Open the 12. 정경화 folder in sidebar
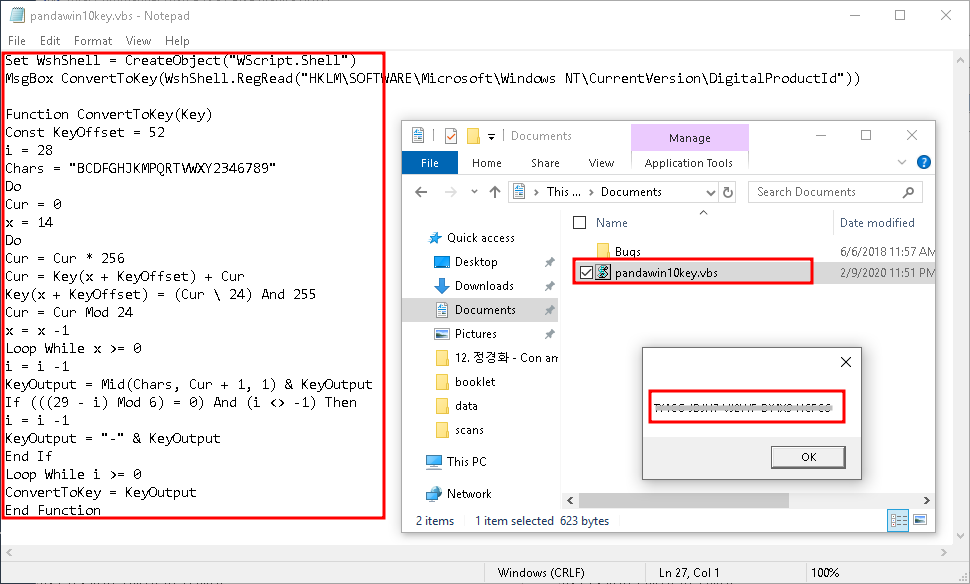The height and width of the screenshot is (584, 970). (506, 358)
